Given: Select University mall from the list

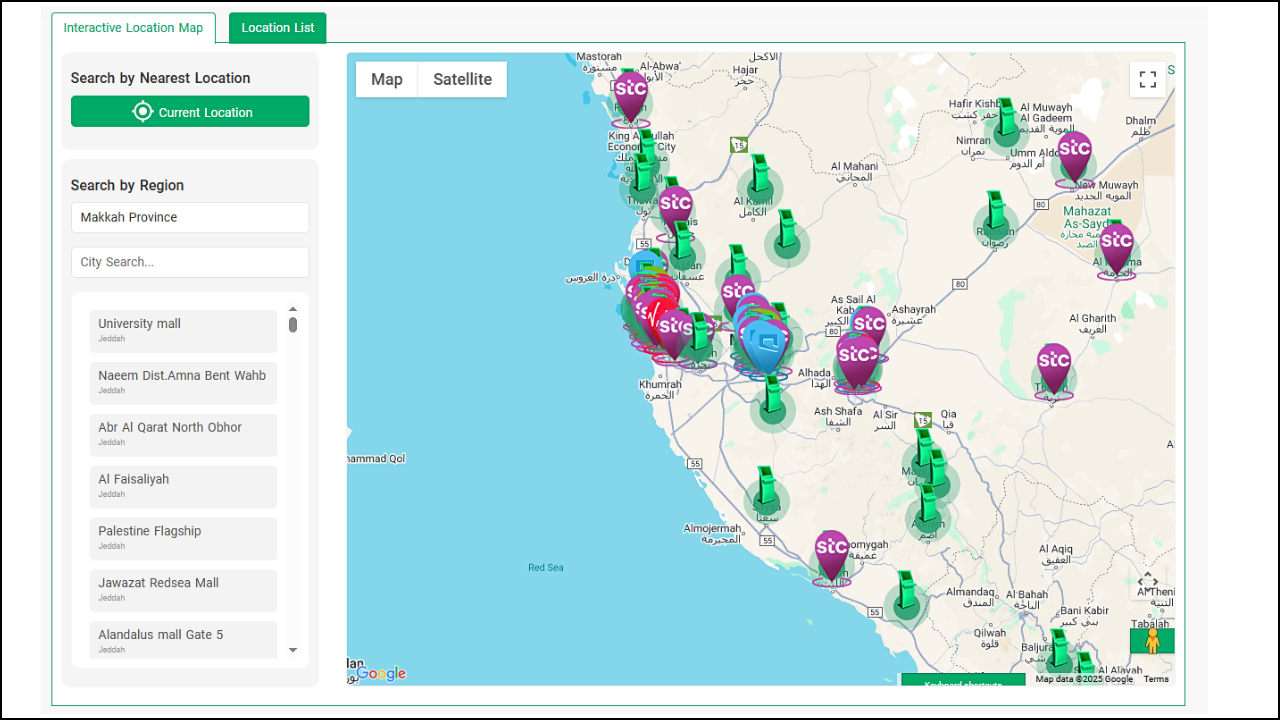Looking at the screenshot, I should point(183,331).
